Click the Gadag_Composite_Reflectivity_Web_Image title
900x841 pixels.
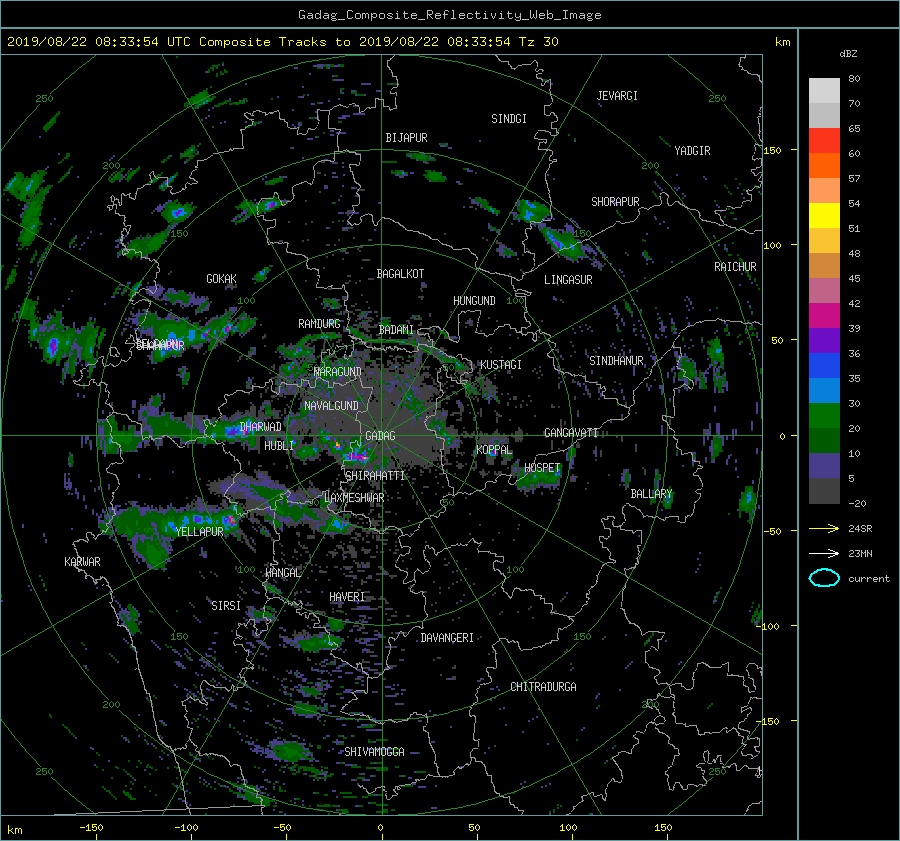click(449, 15)
